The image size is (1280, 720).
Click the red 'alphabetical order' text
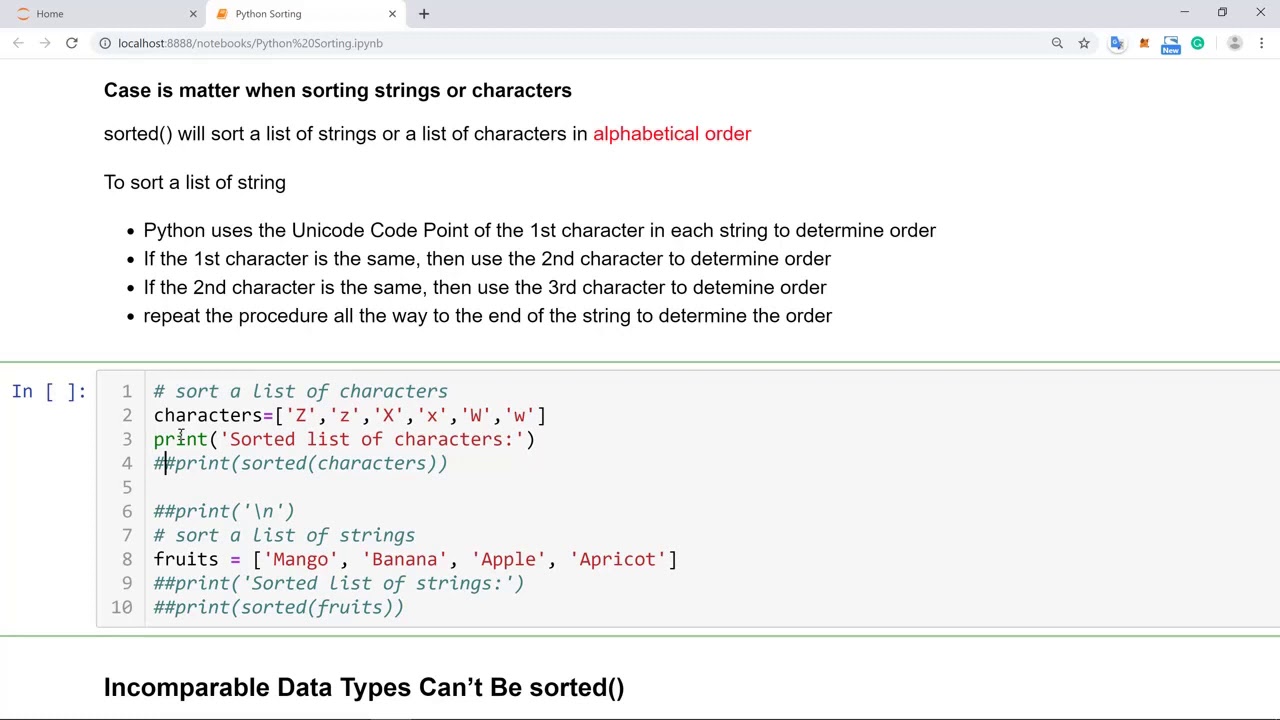(x=671, y=134)
